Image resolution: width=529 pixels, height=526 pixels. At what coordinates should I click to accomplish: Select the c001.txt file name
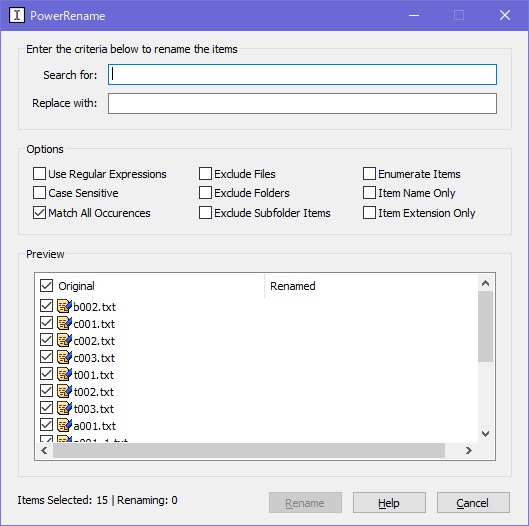[94, 324]
